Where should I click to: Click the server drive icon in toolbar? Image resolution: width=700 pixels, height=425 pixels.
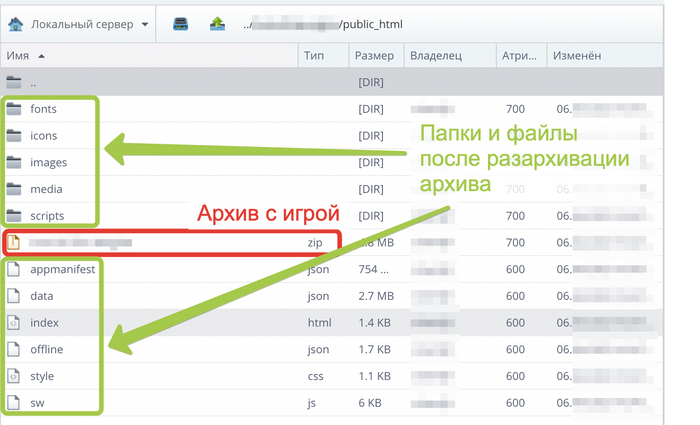tap(180, 23)
